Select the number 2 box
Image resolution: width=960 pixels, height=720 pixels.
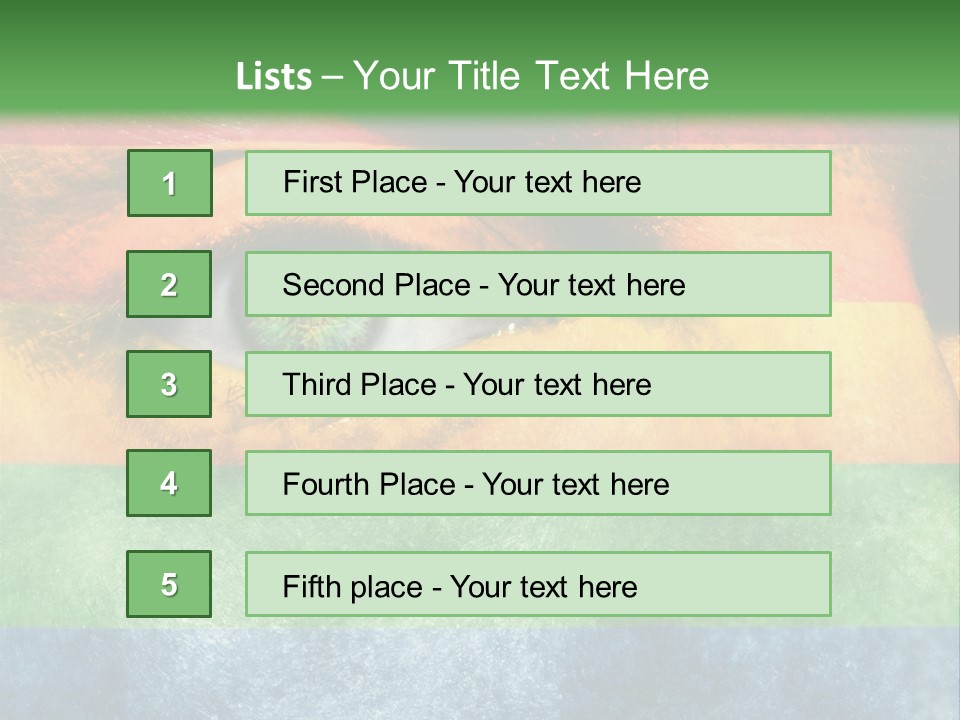(169, 284)
